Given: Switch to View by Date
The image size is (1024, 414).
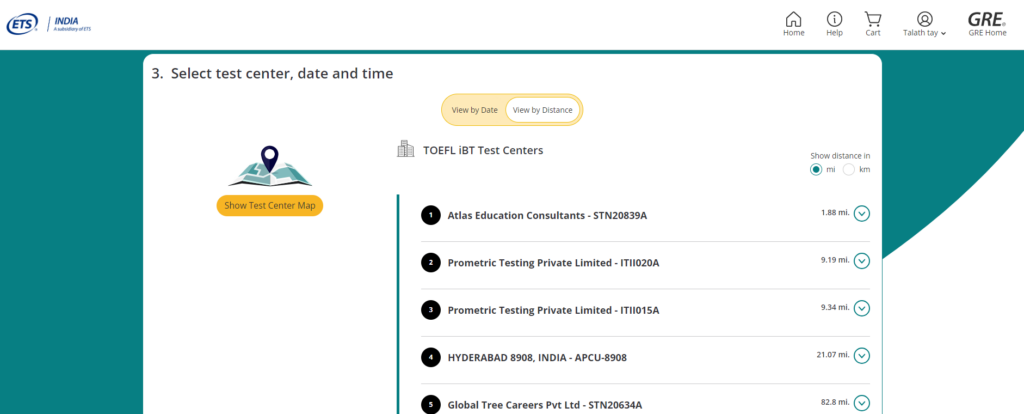Looking at the screenshot, I should pyautogui.click(x=475, y=110).
